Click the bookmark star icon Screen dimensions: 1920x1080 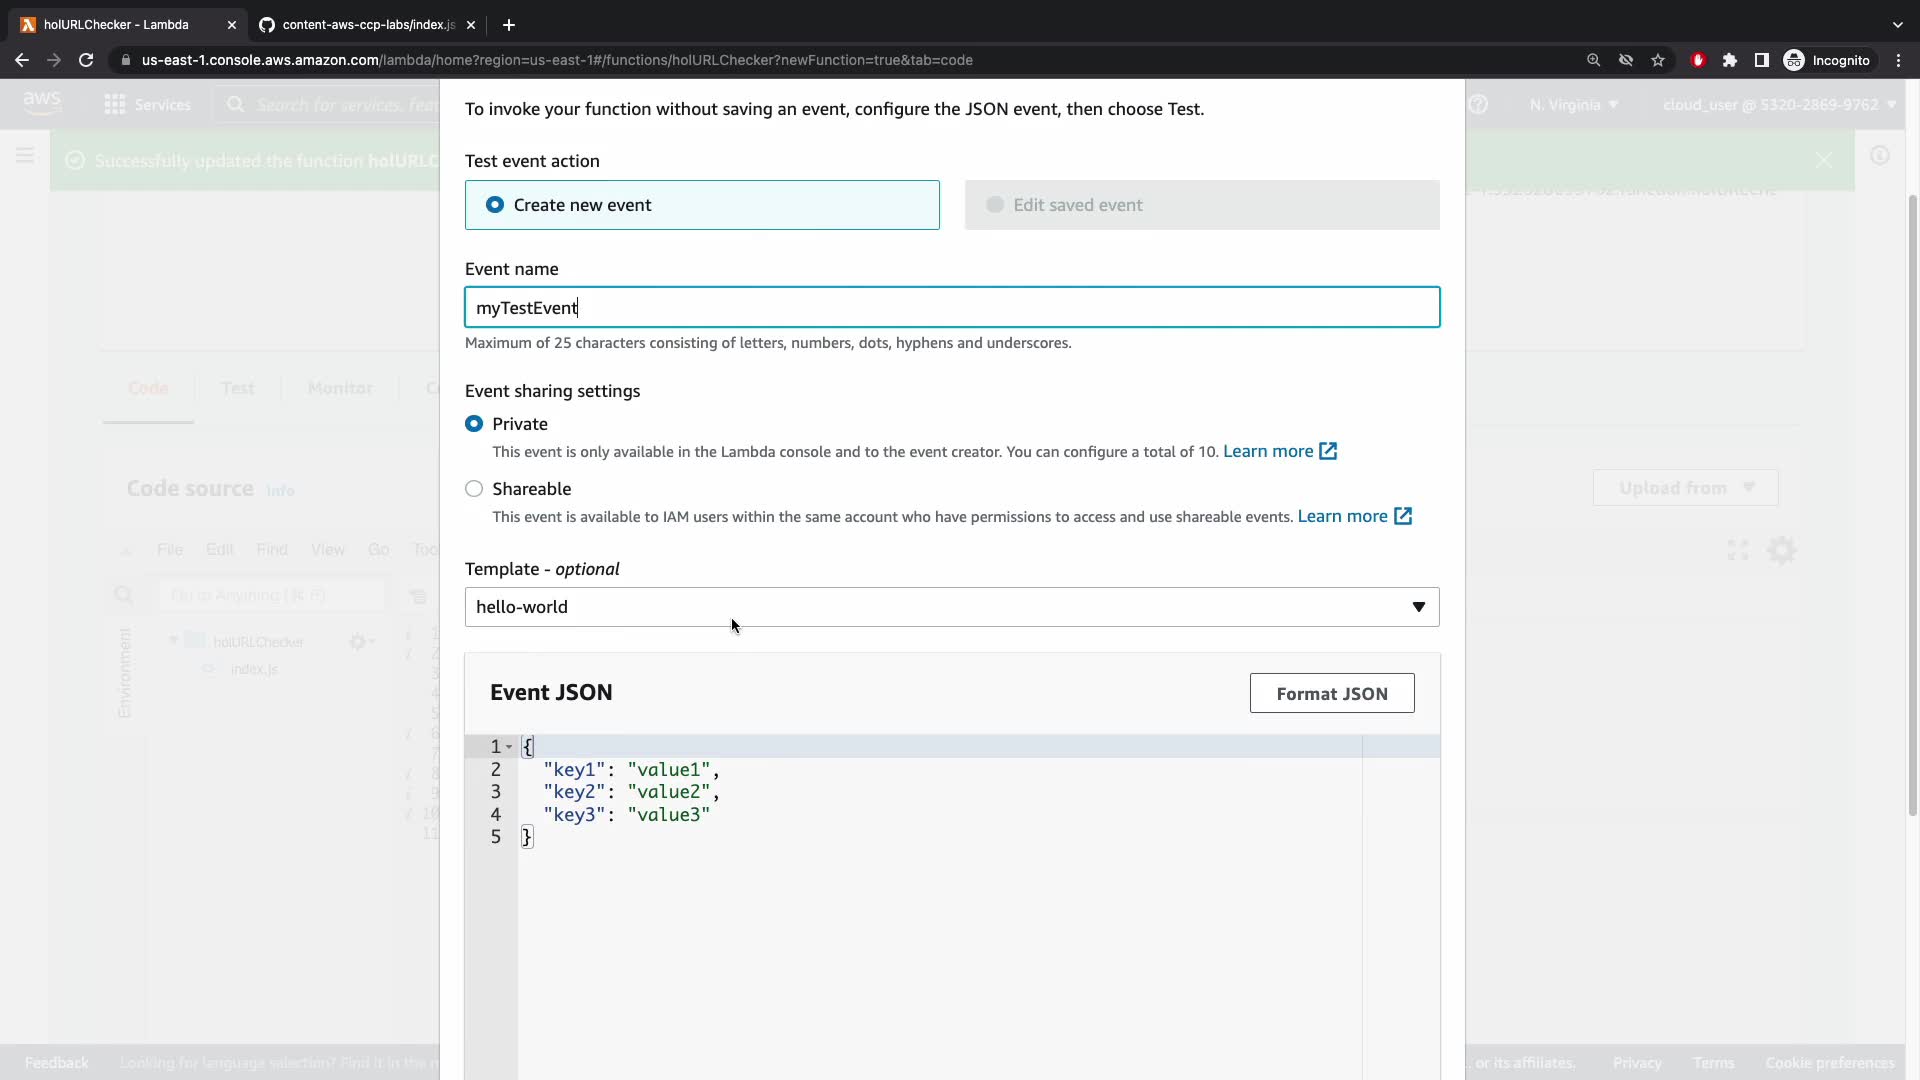click(1658, 60)
